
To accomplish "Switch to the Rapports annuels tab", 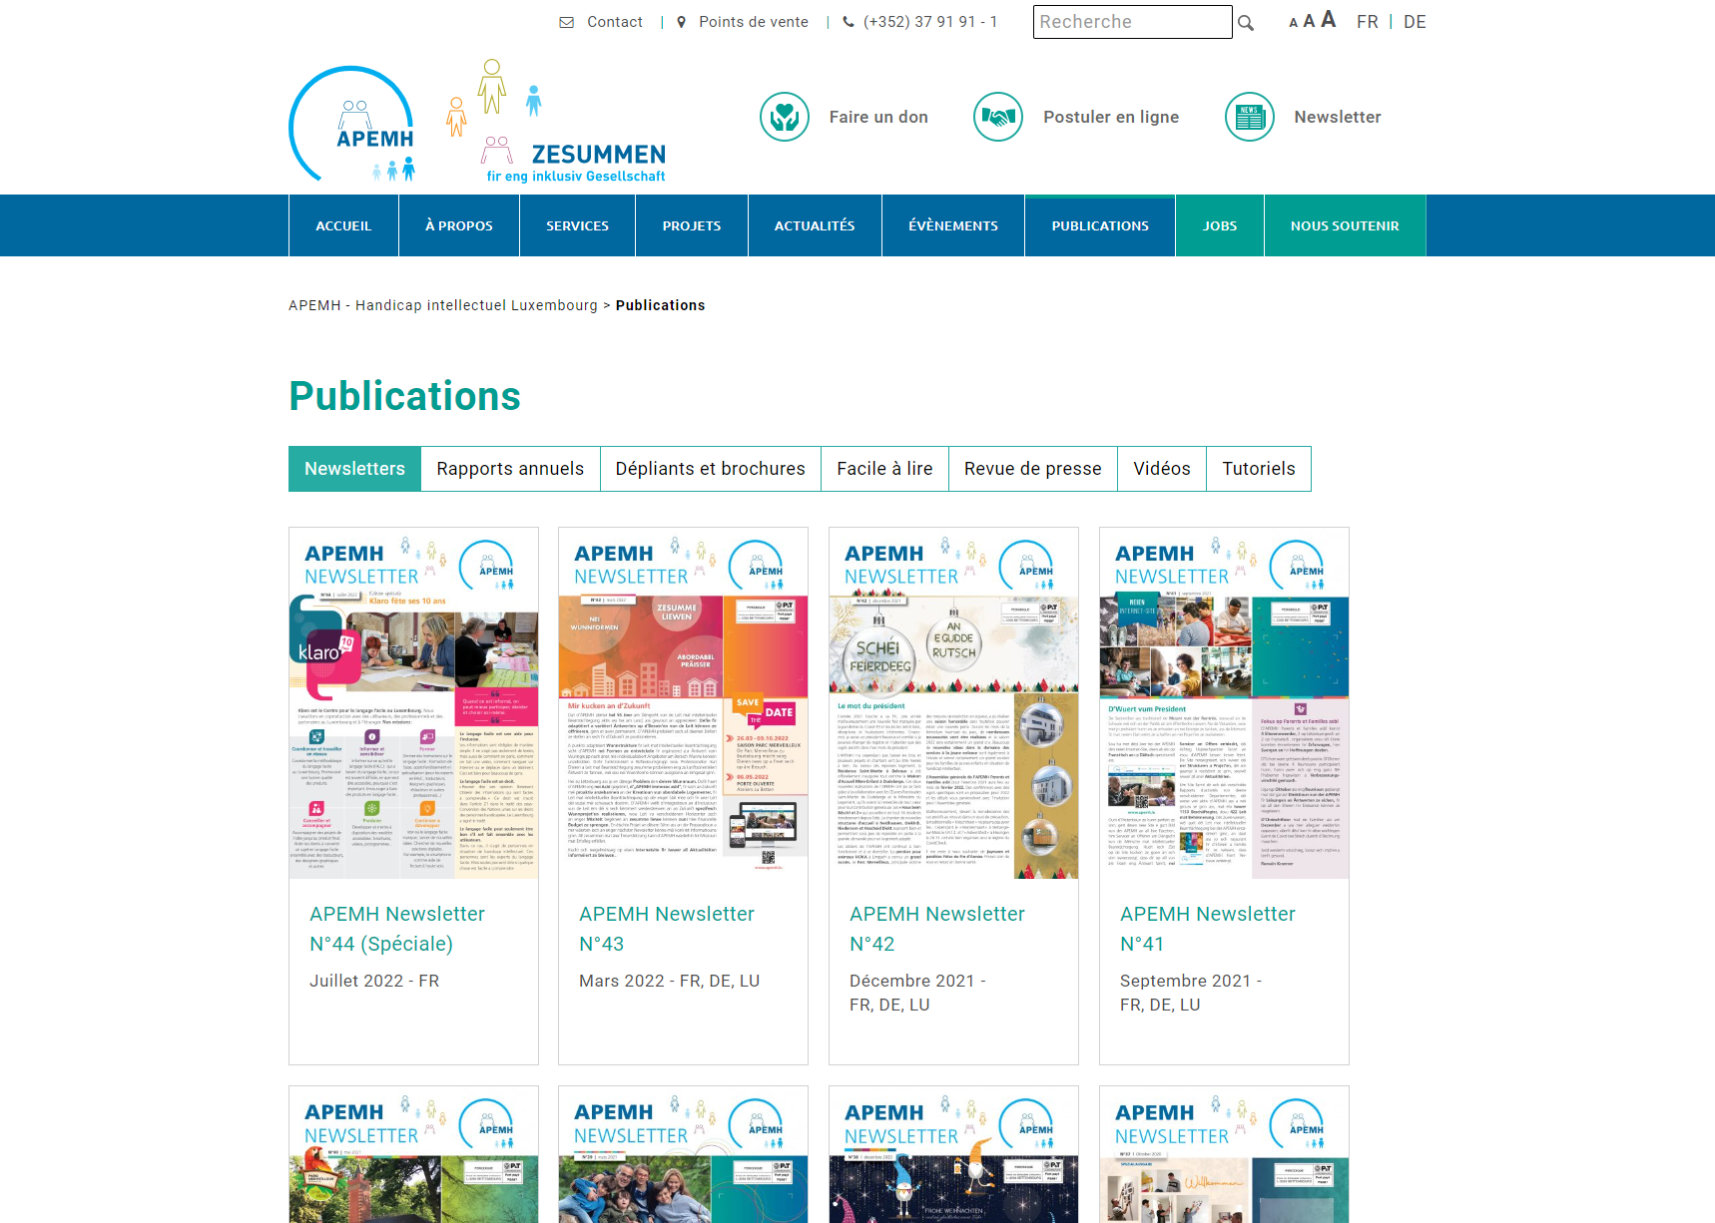I will 510,469.
